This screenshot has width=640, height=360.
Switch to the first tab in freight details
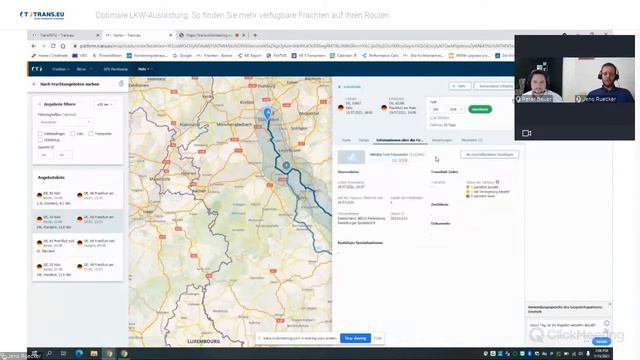point(346,140)
